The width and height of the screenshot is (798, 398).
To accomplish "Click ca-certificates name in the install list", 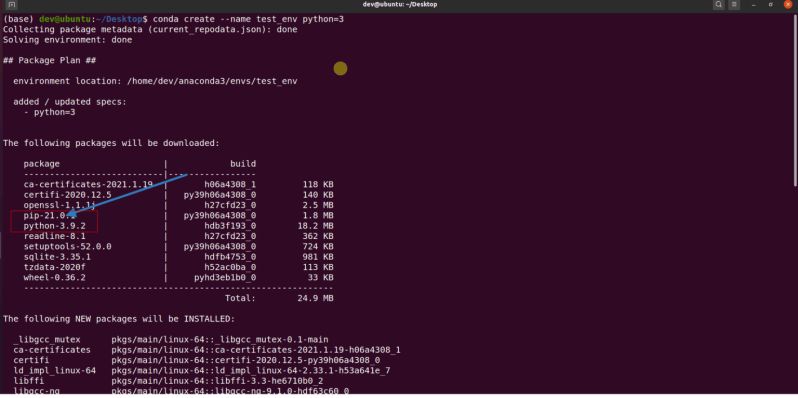I will click(52, 350).
